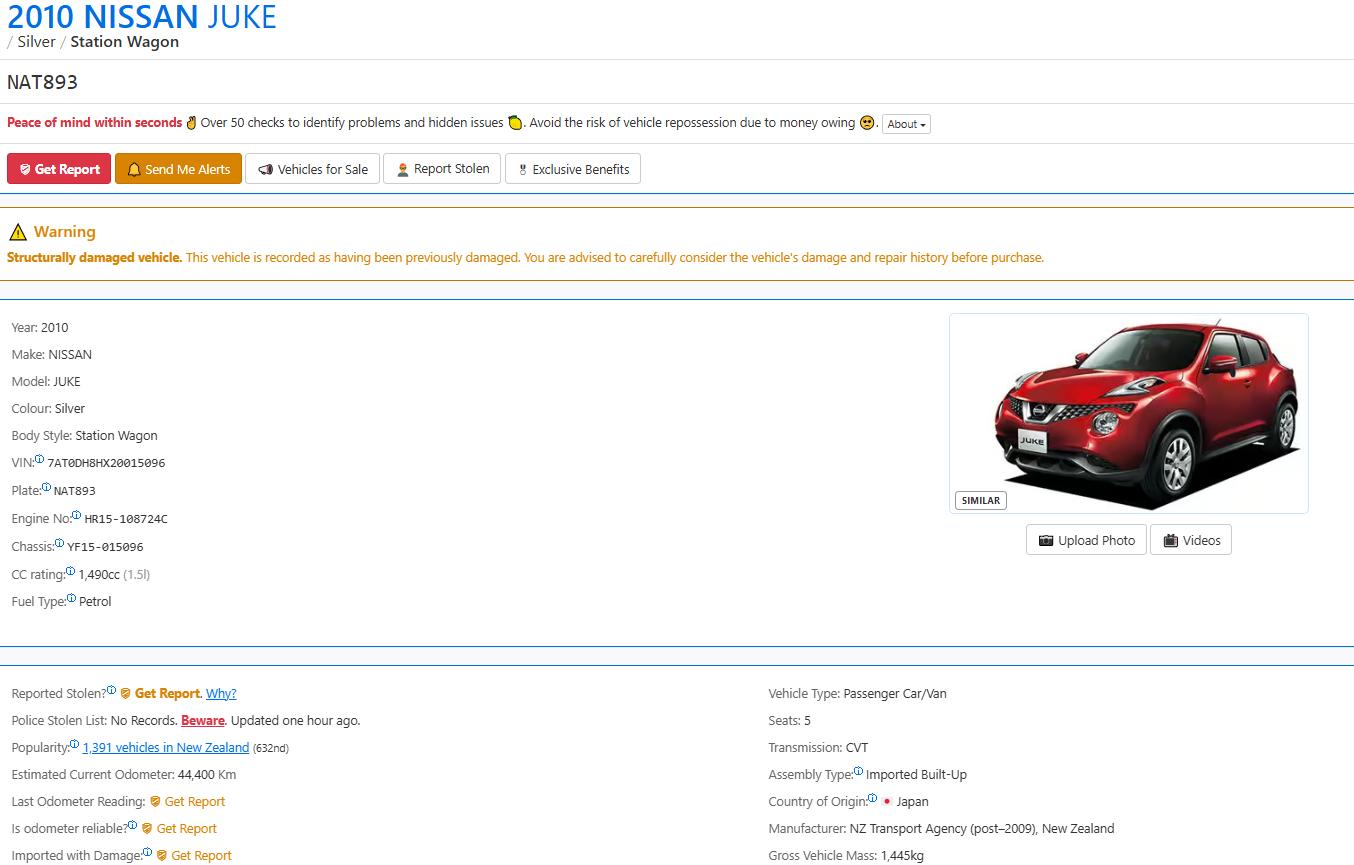This screenshot has width=1354, height=865.
Task: Open the info icon next to Imported with Damage
Action: (x=148, y=852)
